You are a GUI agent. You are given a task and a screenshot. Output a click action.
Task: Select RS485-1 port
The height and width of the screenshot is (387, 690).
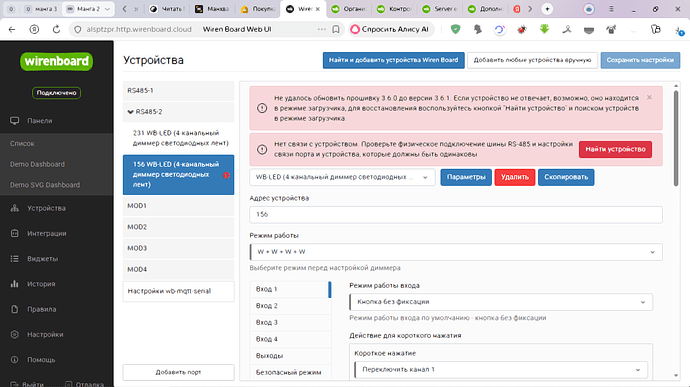click(178, 91)
